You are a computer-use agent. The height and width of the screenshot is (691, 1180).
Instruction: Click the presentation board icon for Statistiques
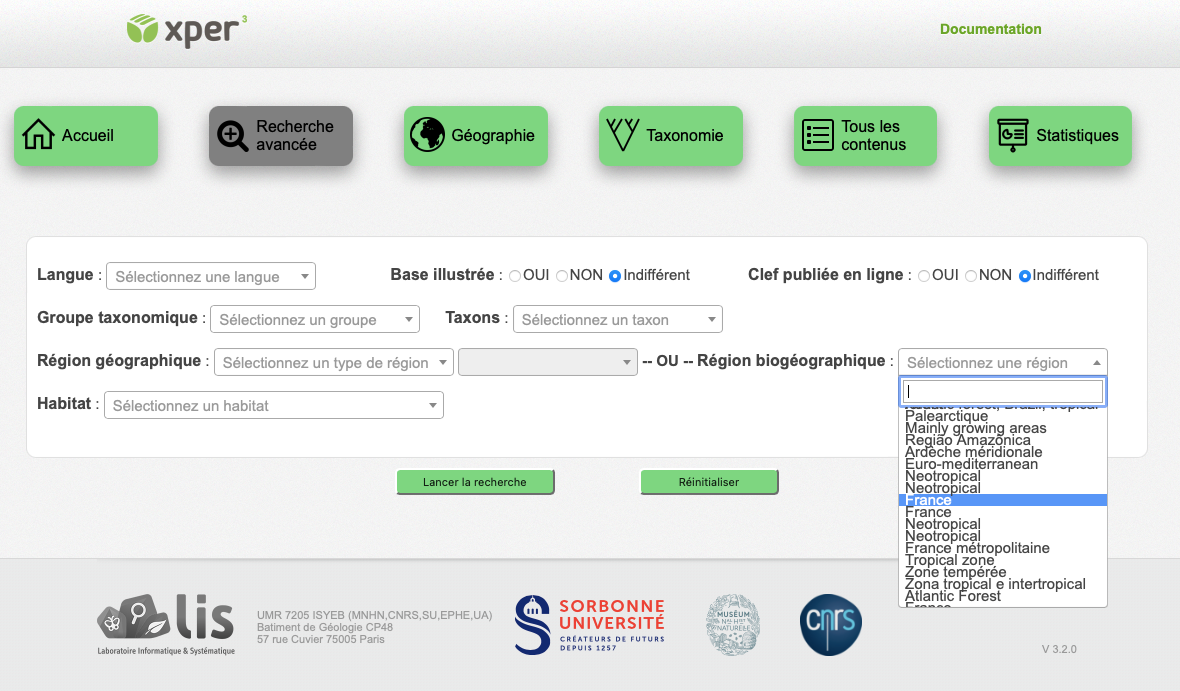point(1013,135)
